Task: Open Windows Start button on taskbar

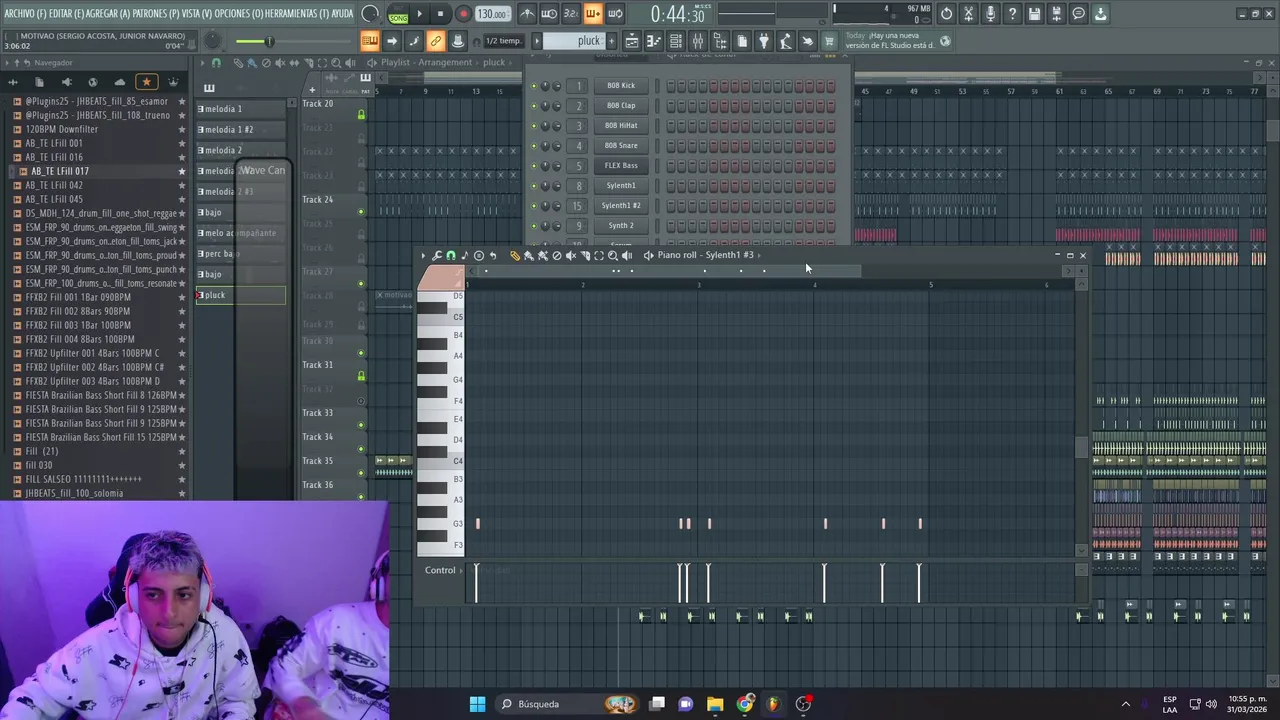Action: click(477, 704)
